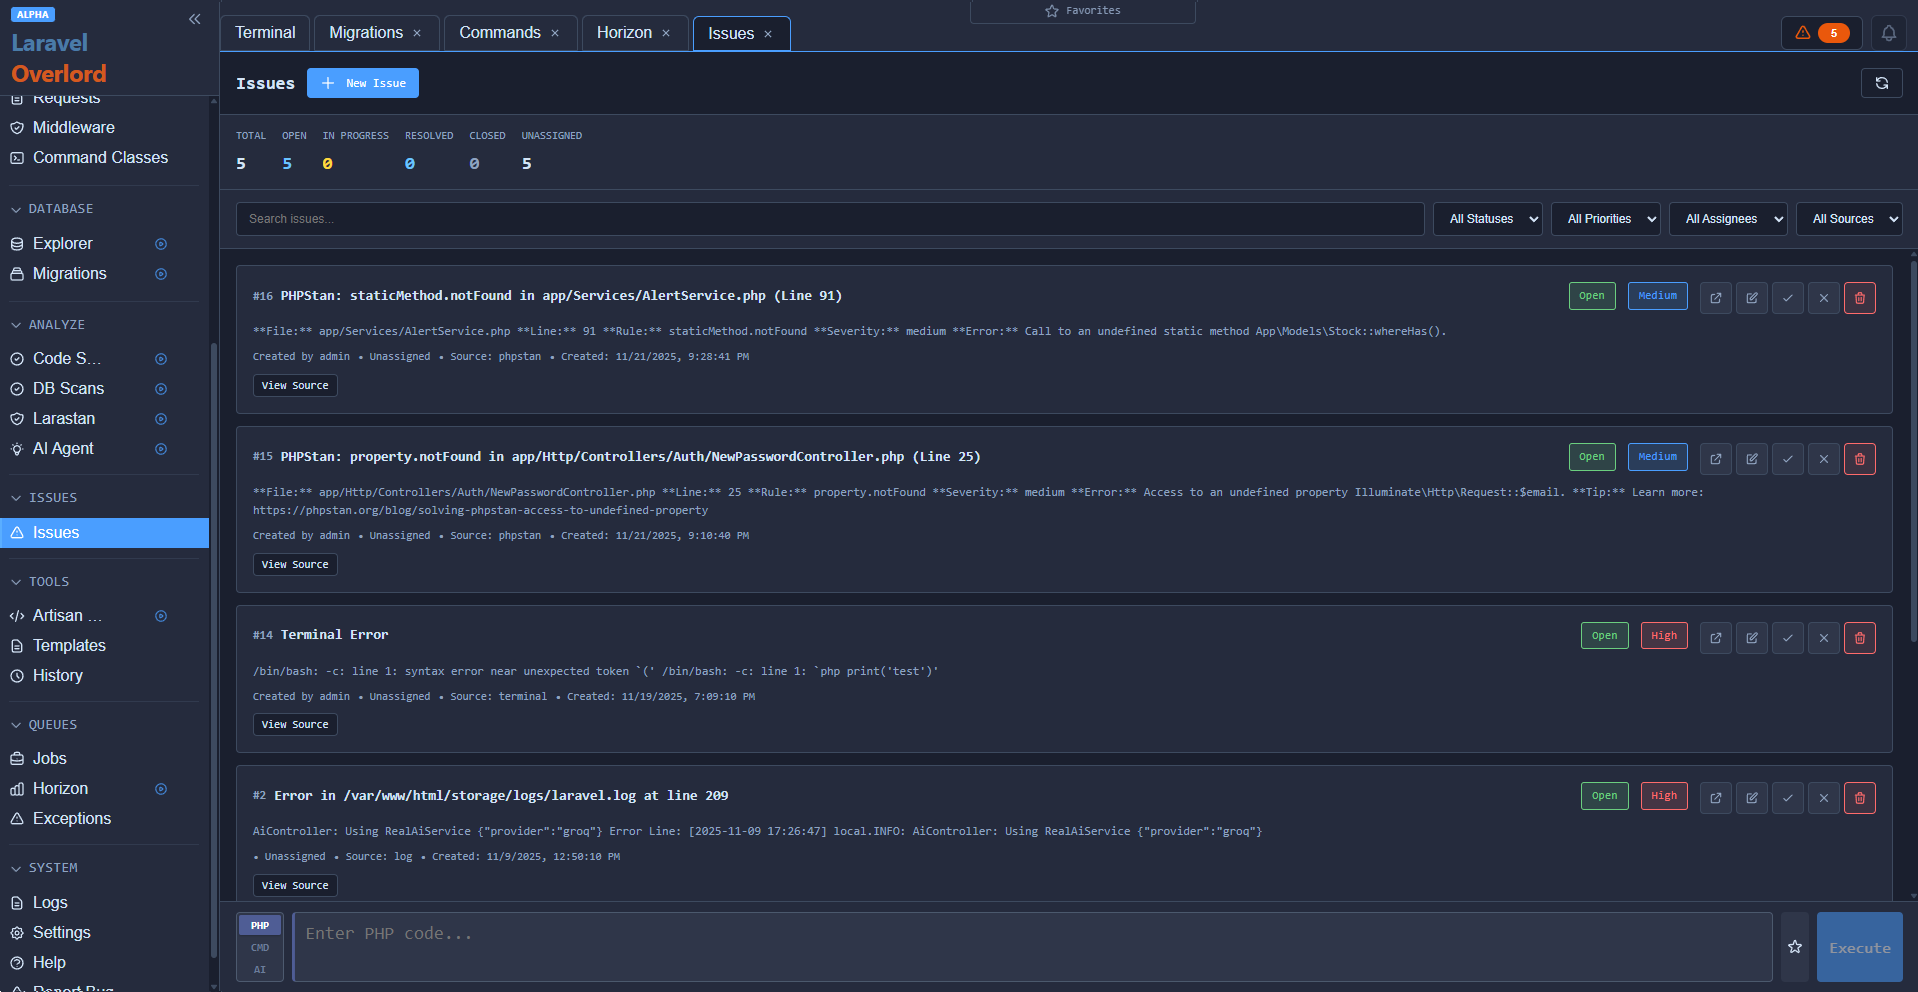Open the notification bell
Screen dimensions: 1918x992
tap(1888, 32)
